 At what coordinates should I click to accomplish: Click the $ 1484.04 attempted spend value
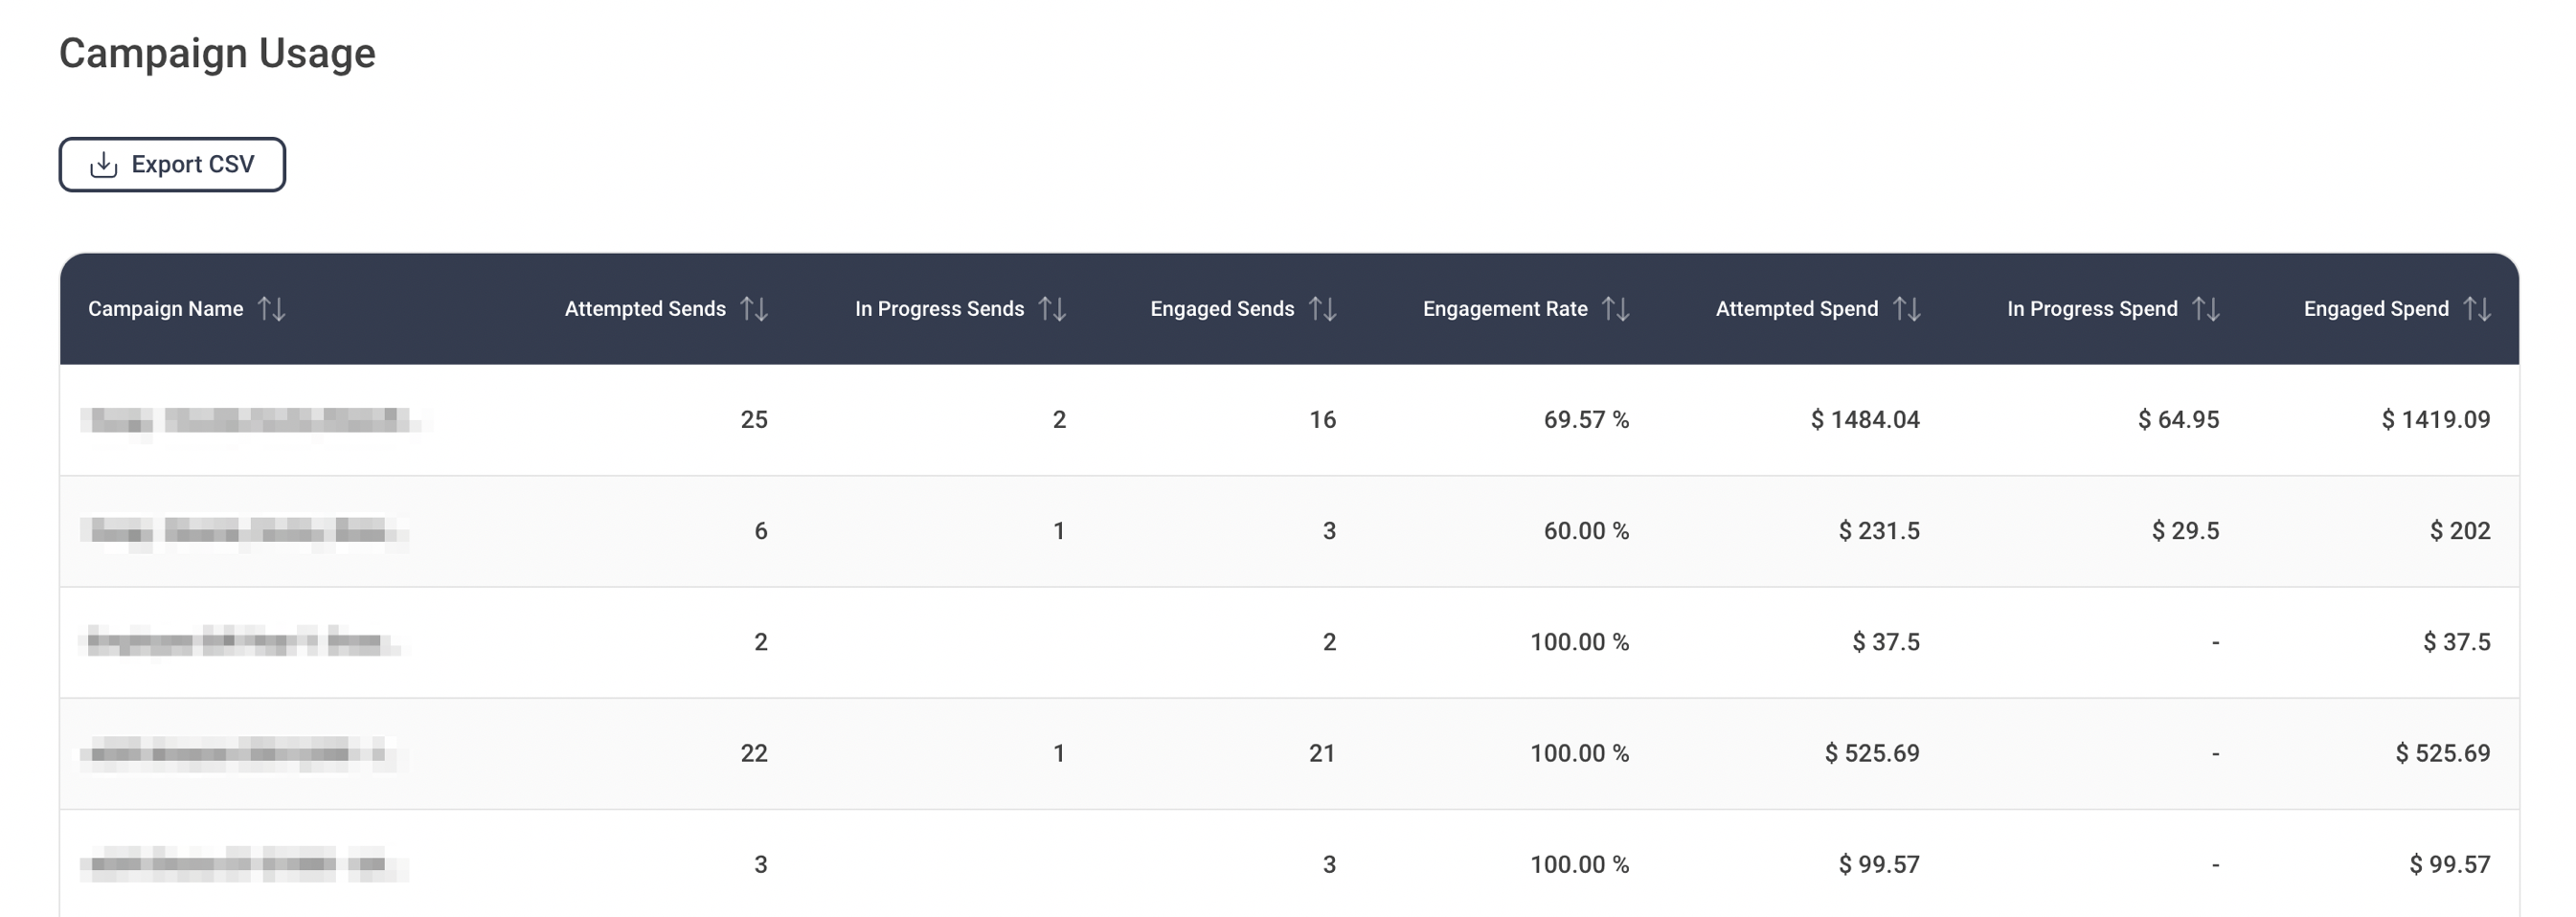[1865, 420]
